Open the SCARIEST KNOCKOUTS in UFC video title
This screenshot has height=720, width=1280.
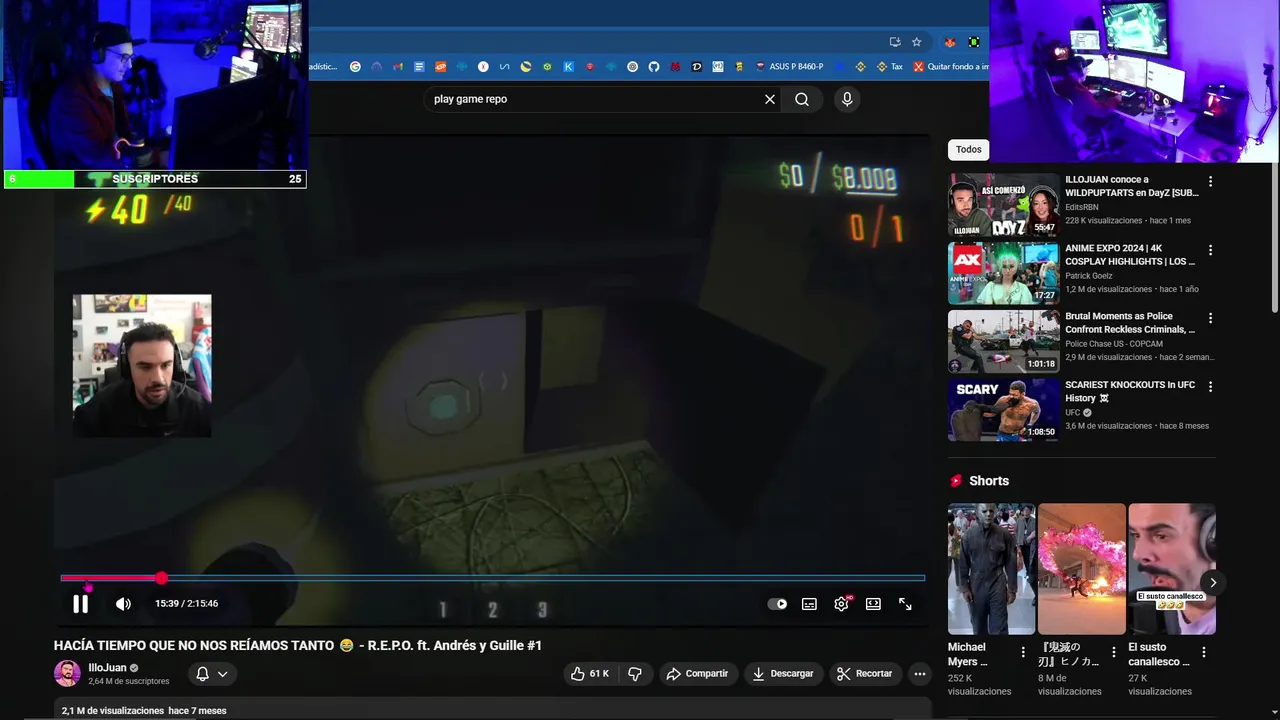[x=1130, y=391]
